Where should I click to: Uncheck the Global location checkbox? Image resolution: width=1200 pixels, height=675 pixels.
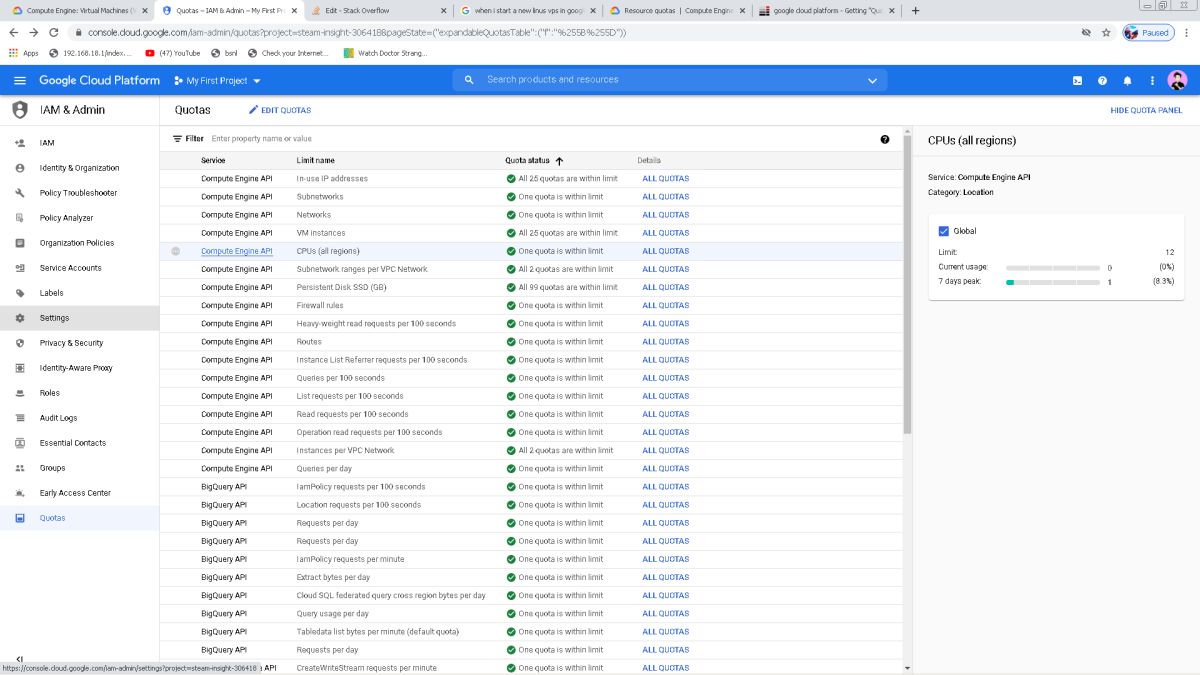coord(943,231)
